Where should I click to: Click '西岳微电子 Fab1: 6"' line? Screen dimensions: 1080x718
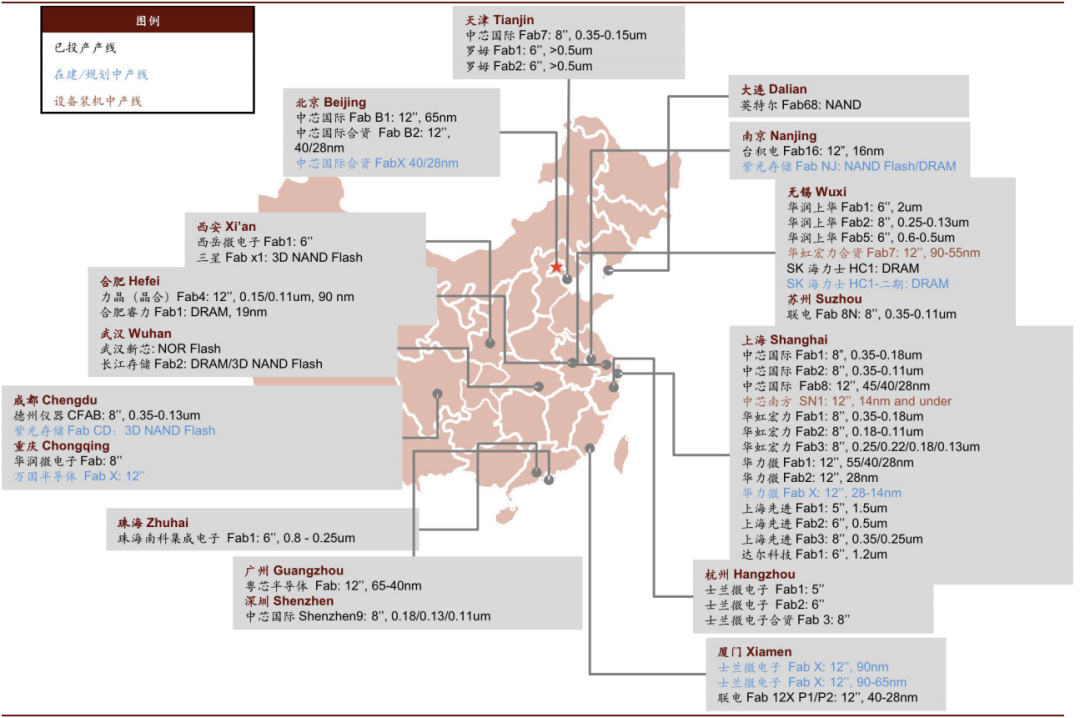(x=255, y=242)
